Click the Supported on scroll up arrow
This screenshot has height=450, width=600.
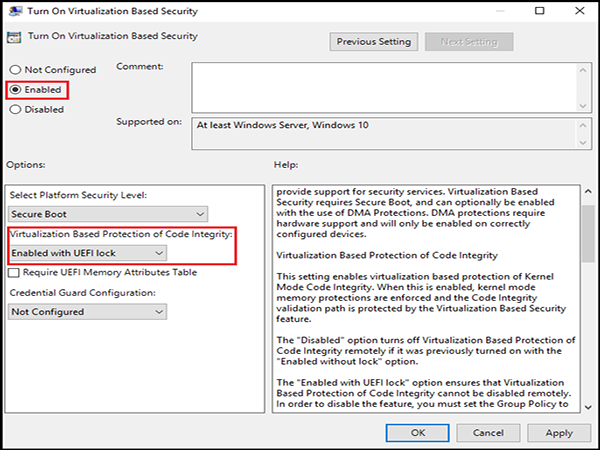coord(583,125)
